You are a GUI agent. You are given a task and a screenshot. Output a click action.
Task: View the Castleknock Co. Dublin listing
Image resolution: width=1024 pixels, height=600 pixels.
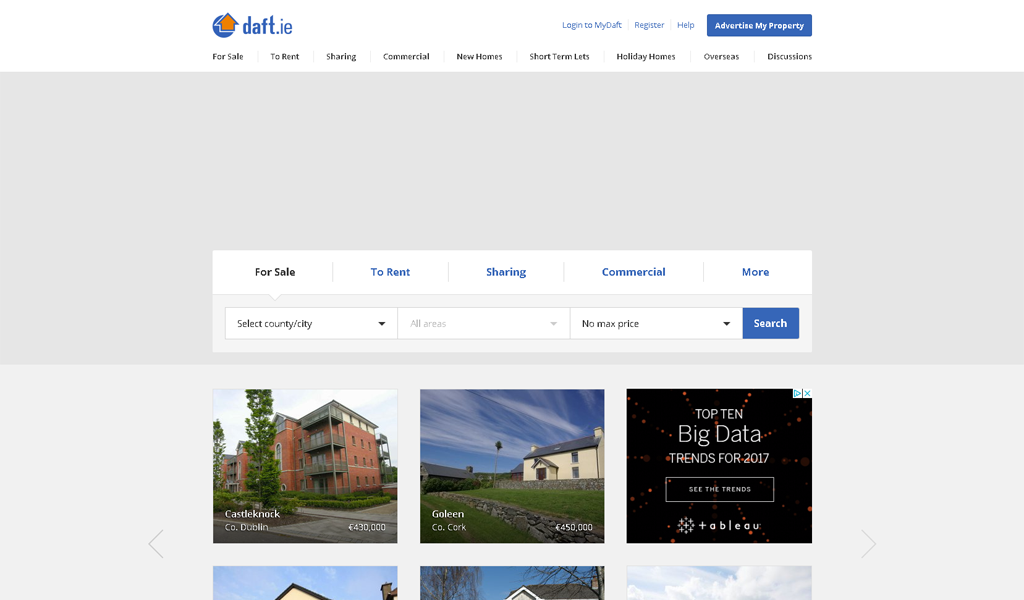[305, 466]
